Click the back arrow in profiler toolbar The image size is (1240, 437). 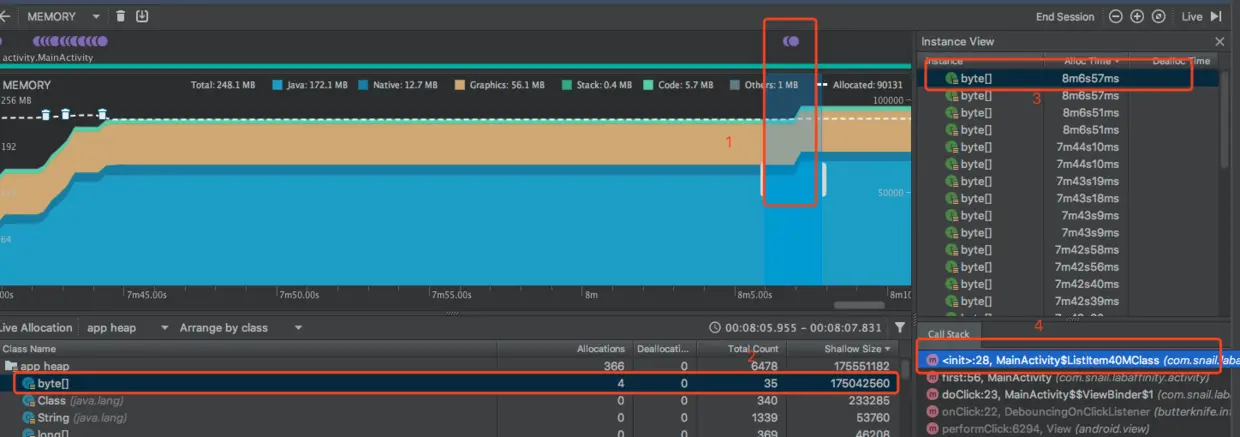tap(6, 16)
